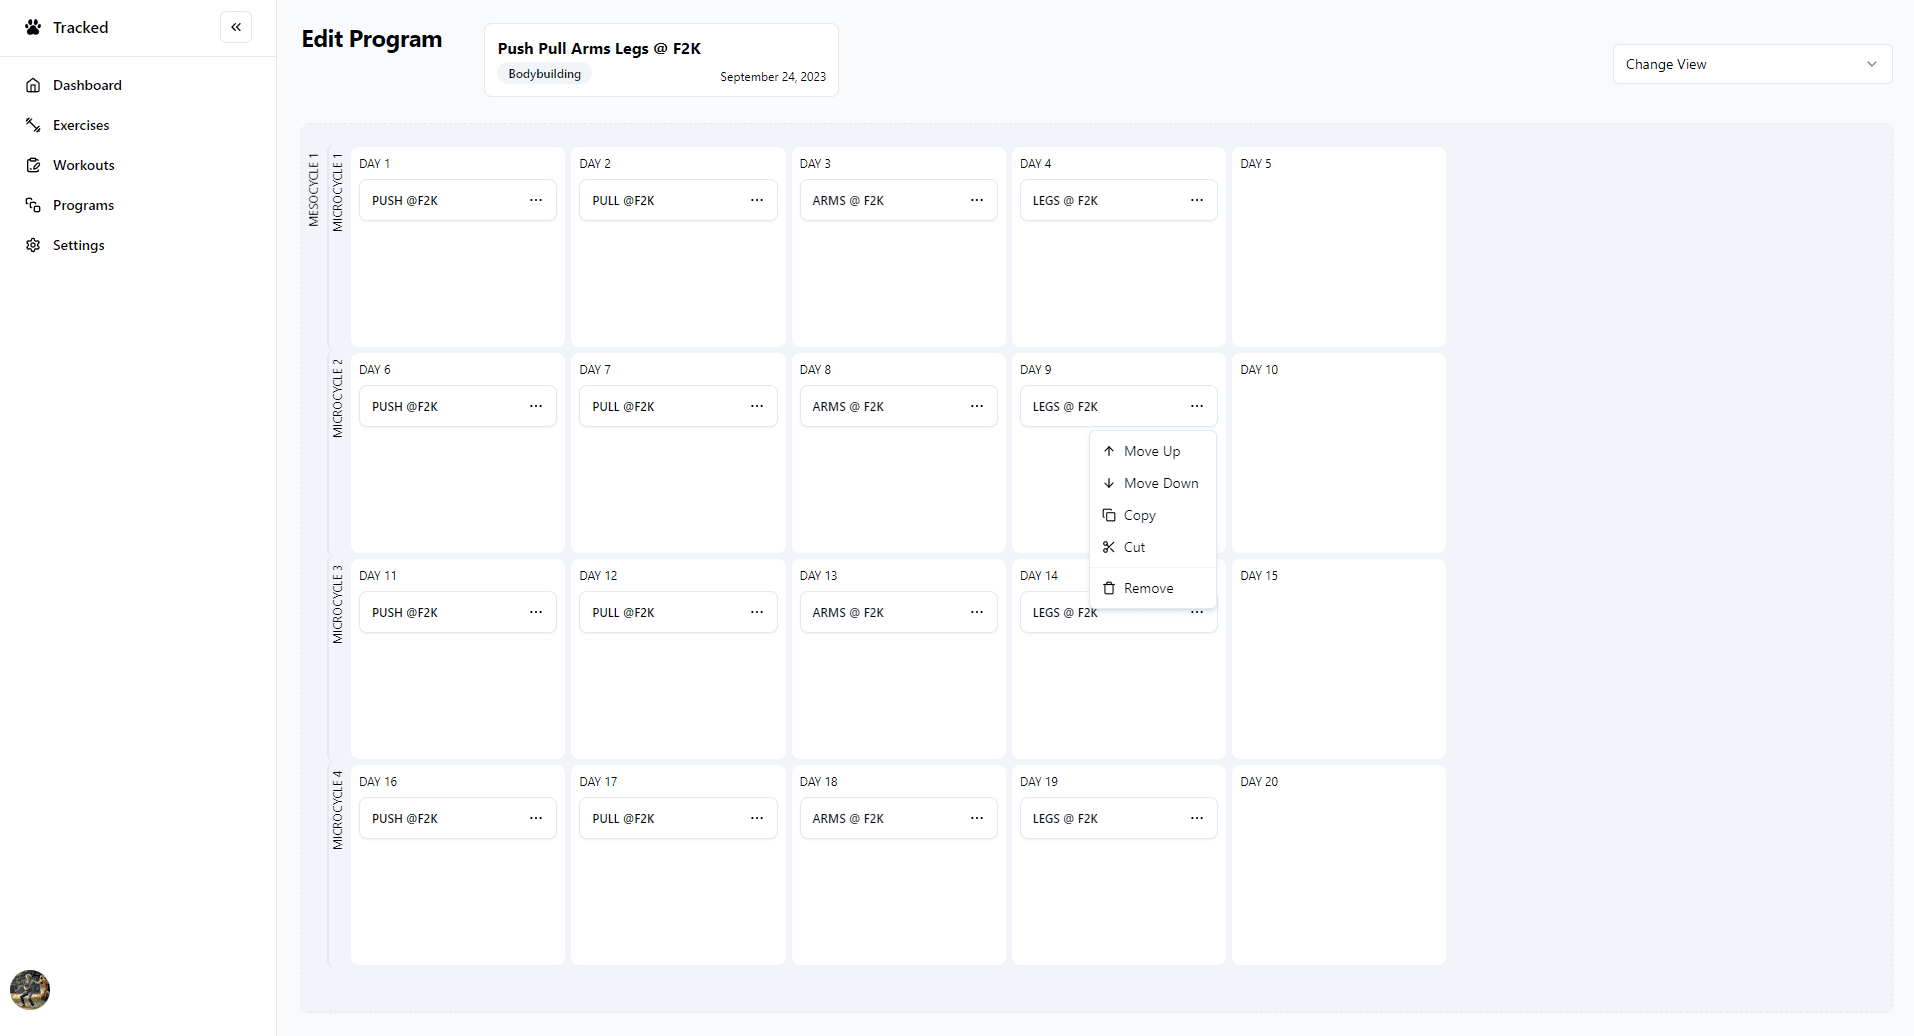Open the user profile avatar
This screenshot has height=1036, width=1914.
click(x=30, y=990)
